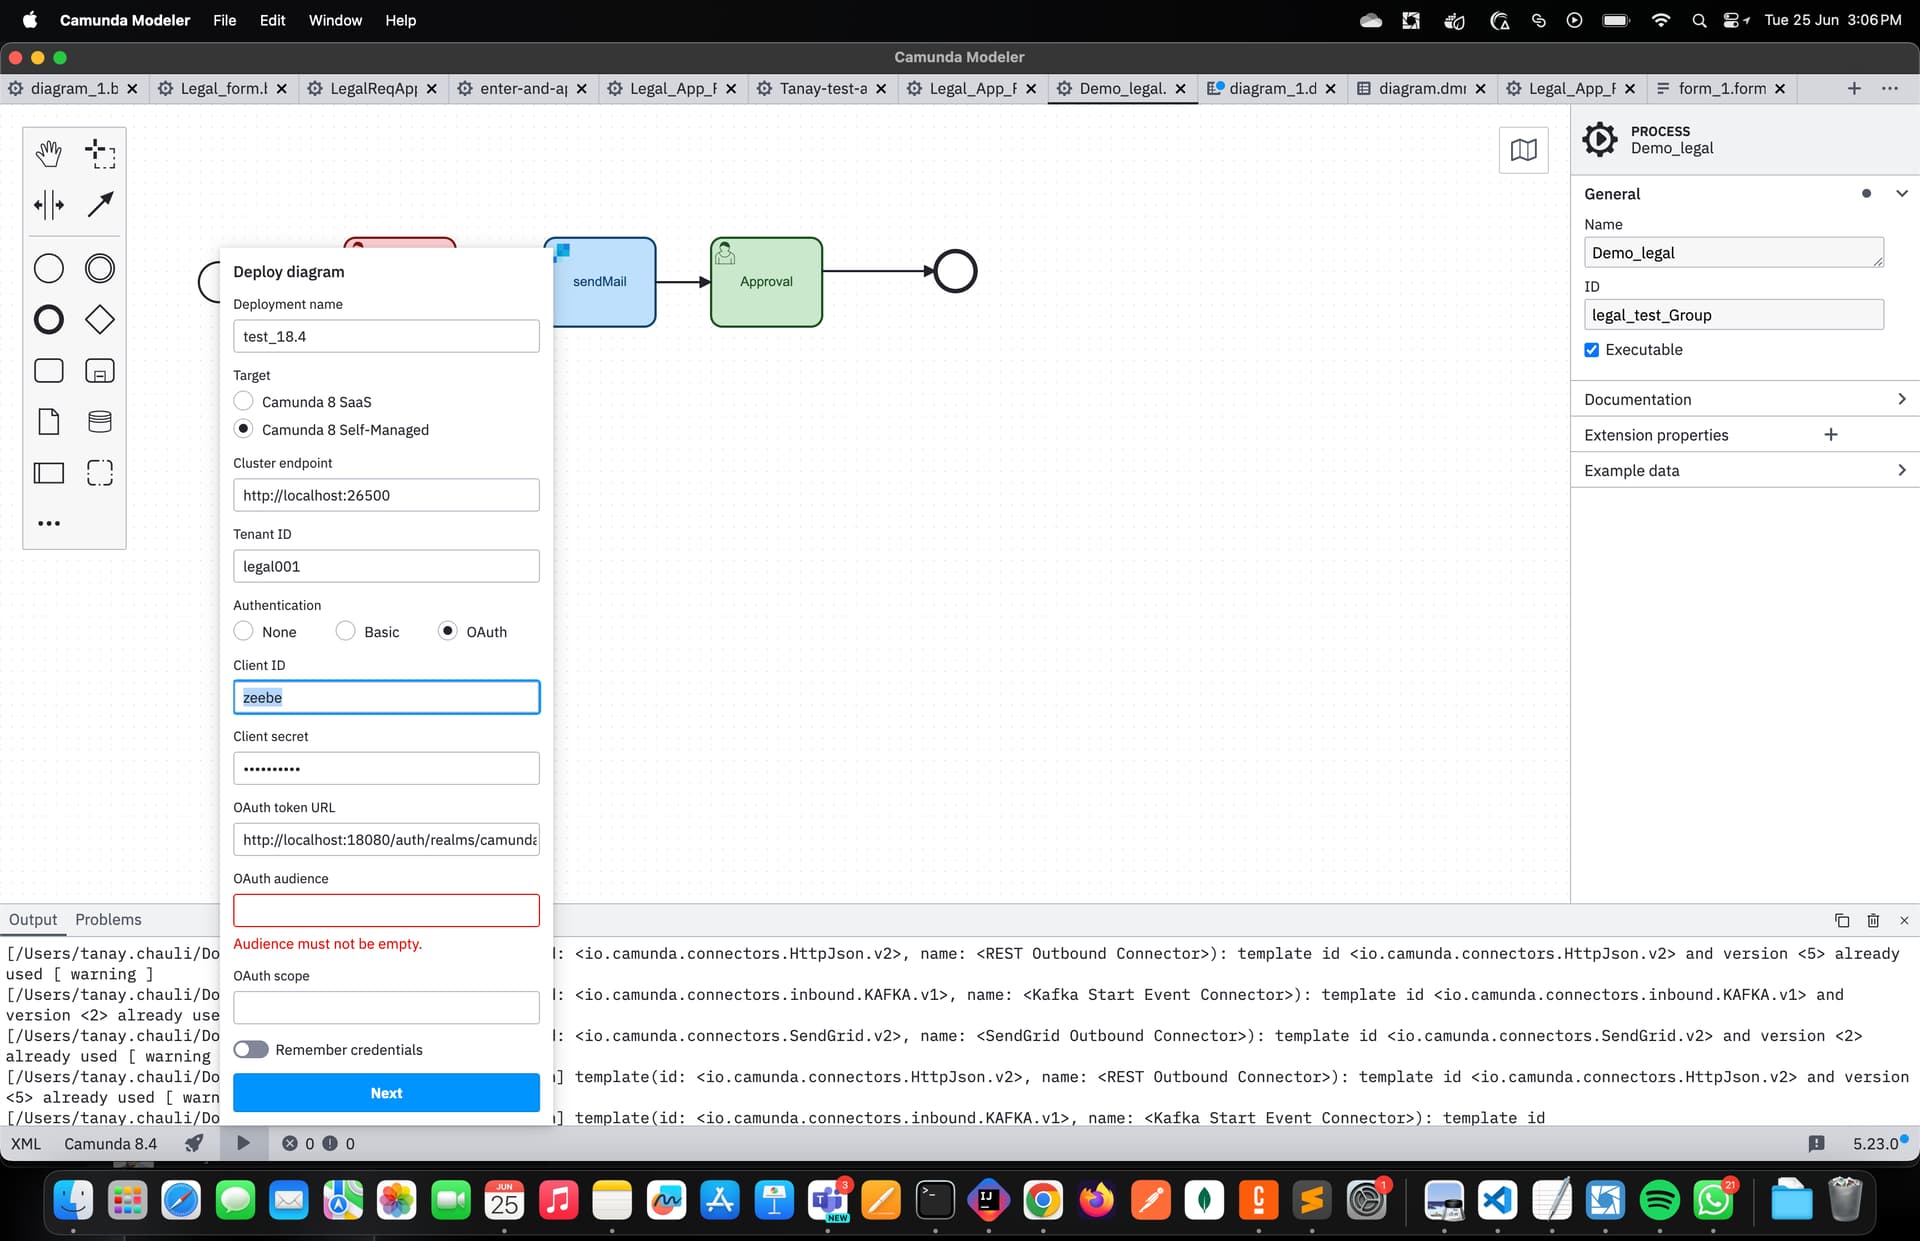The height and width of the screenshot is (1241, 1920).
Task: Select the Approval user task
Action: click(x=766, y=282)
